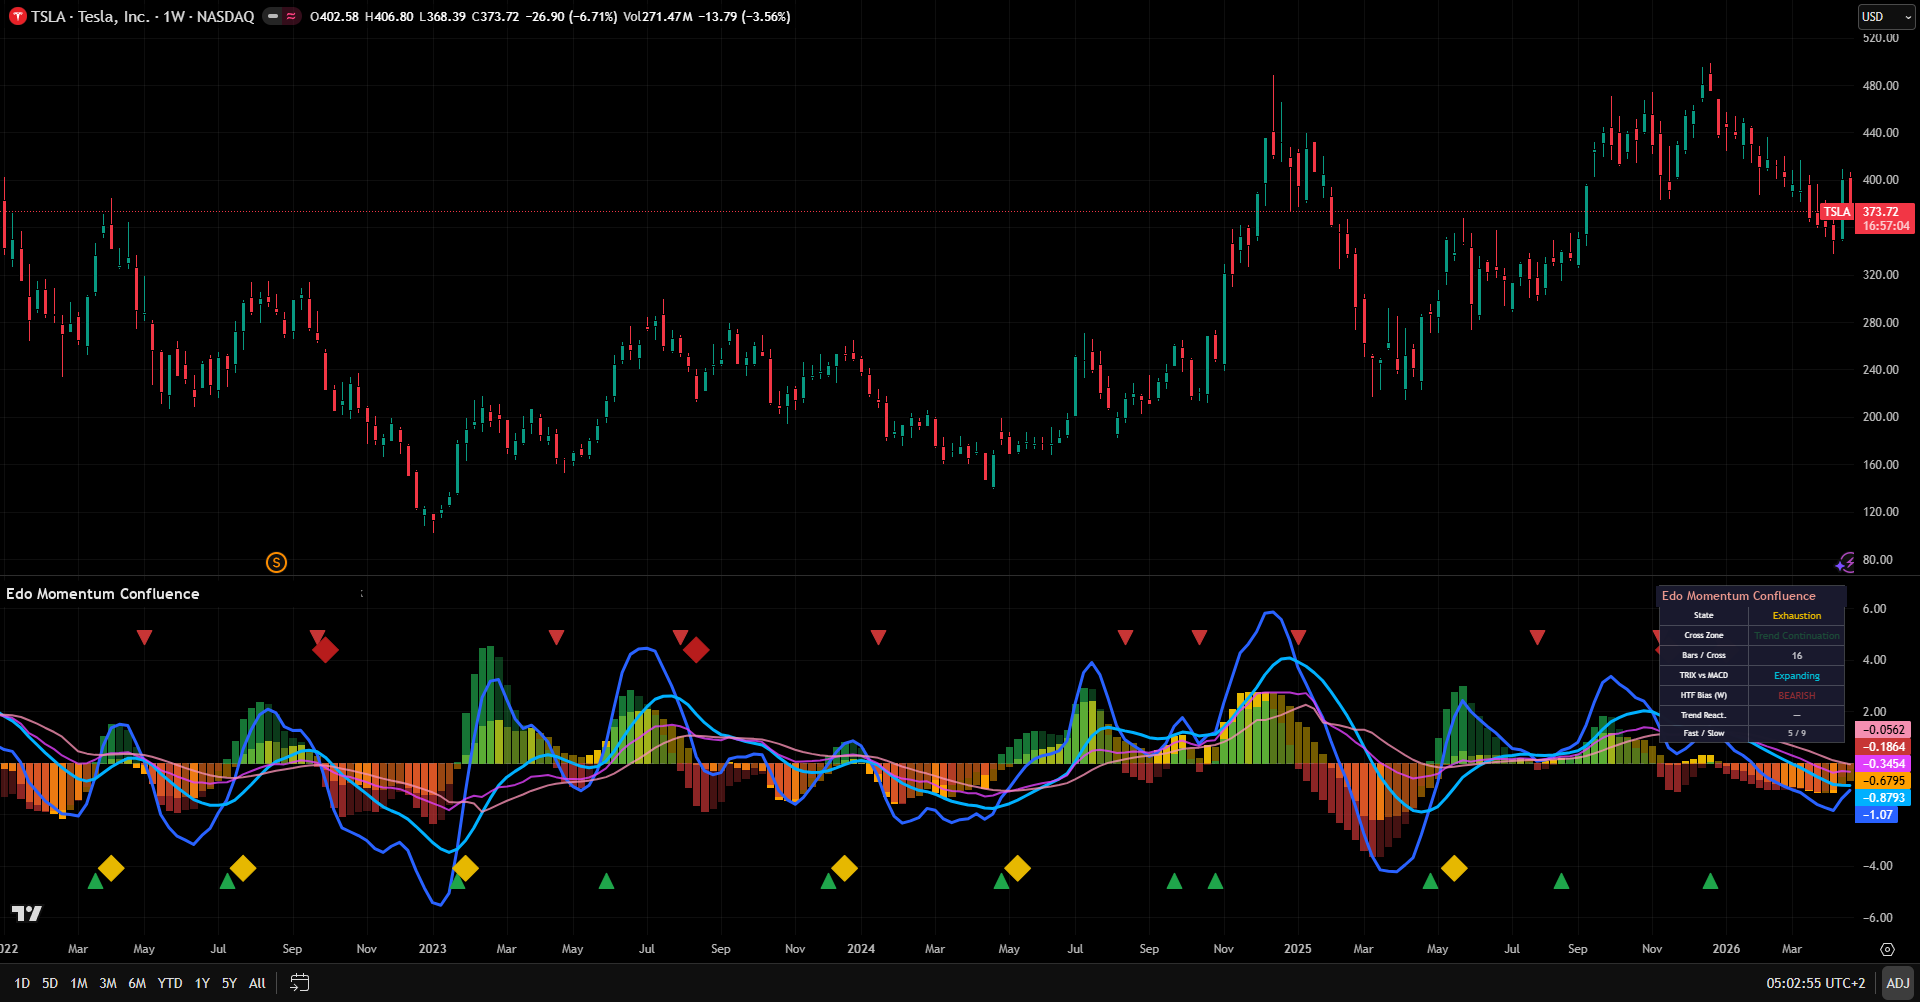Select the 1D time range
The height and width of the screenshot is (1002, 1920).
(x=22, y=983)
